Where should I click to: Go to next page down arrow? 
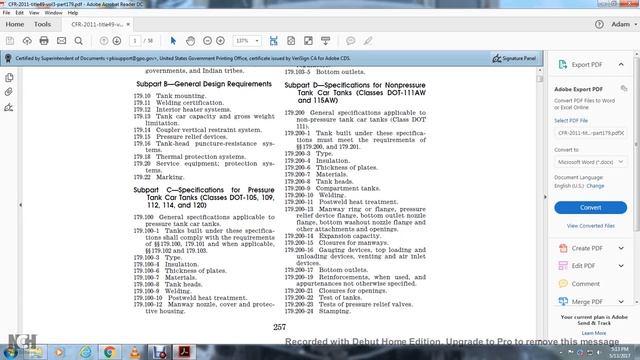click(117, 41)
